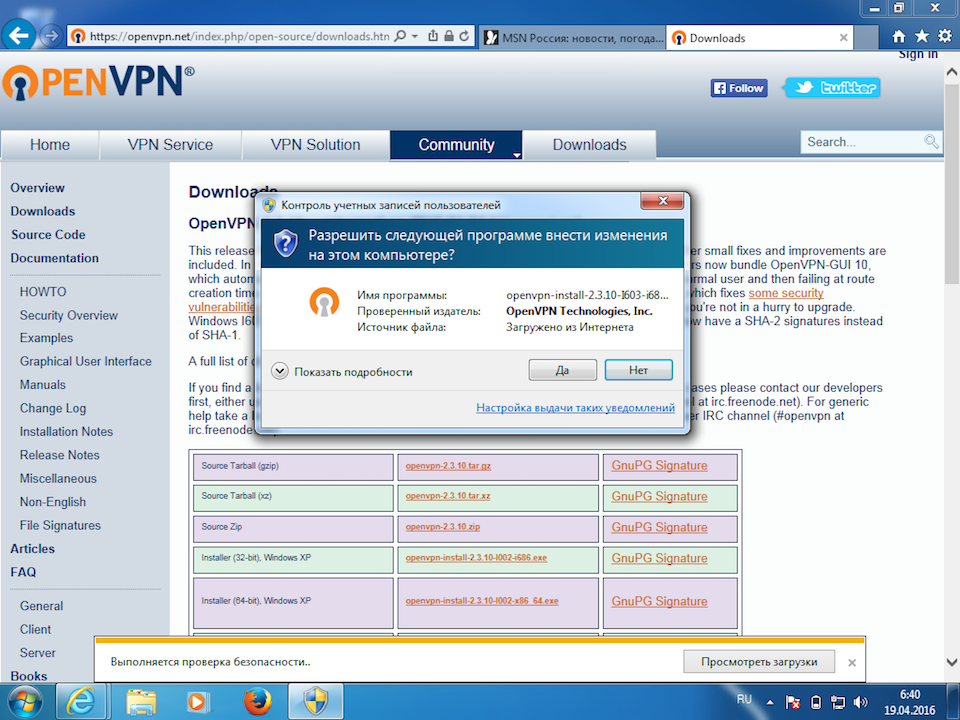
Task: Open HOWTO sidebar link
Action: point(43,292)
